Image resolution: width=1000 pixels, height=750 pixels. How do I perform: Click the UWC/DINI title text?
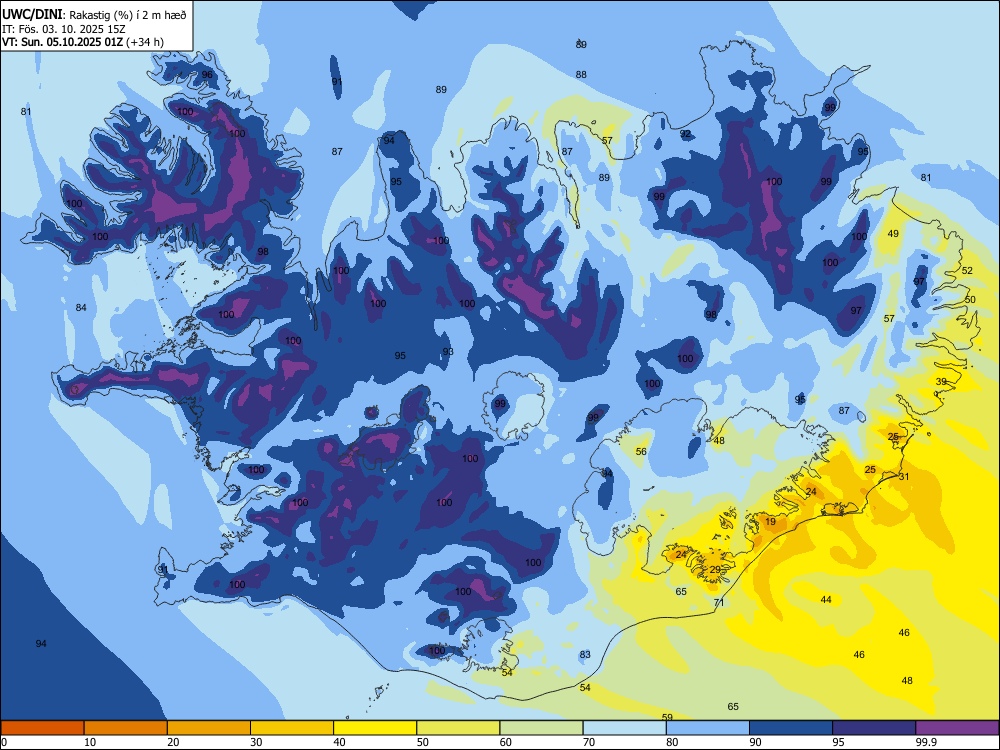pyautogui.click(x=32, y=15)
